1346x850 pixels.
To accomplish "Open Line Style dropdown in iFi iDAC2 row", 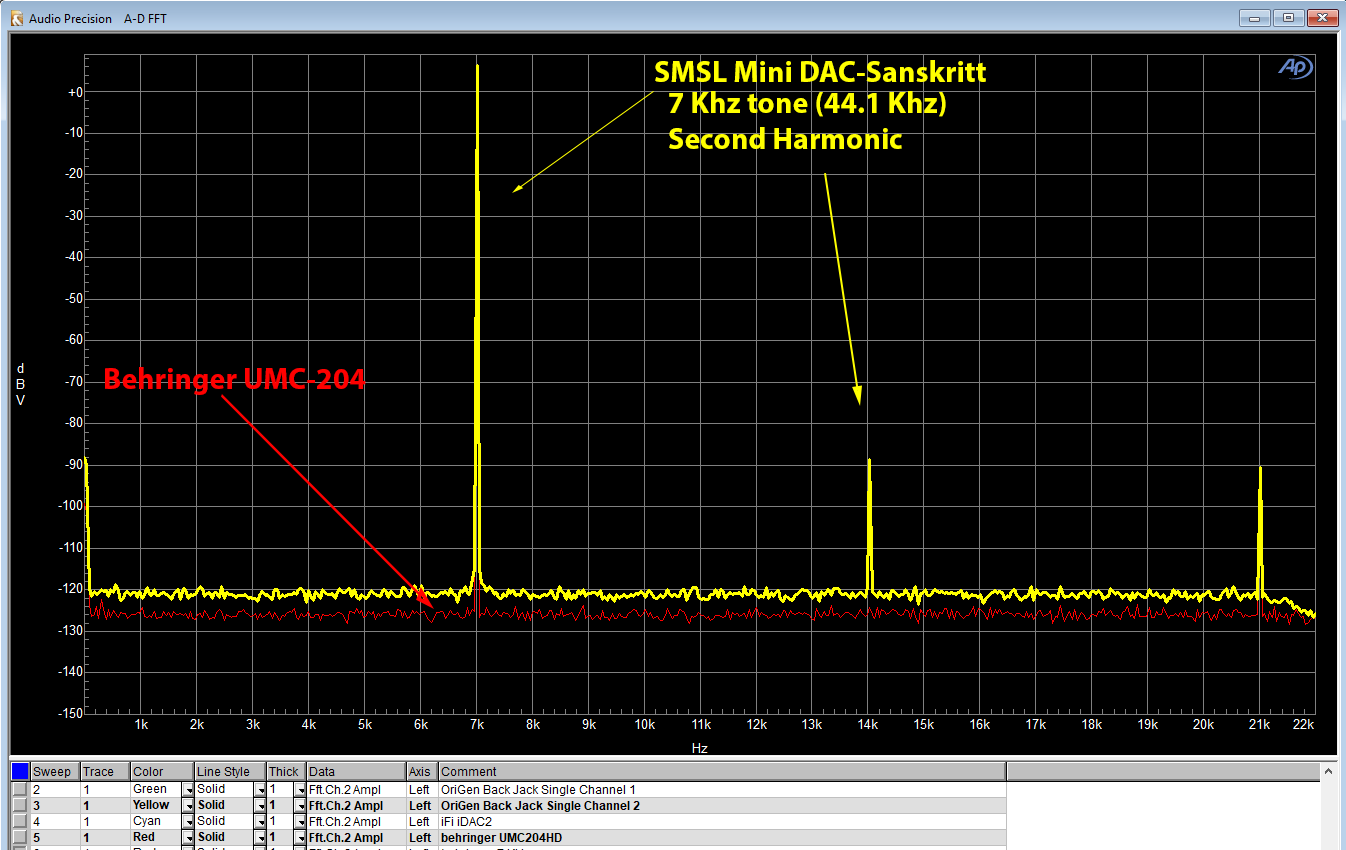I will [260, 822].
